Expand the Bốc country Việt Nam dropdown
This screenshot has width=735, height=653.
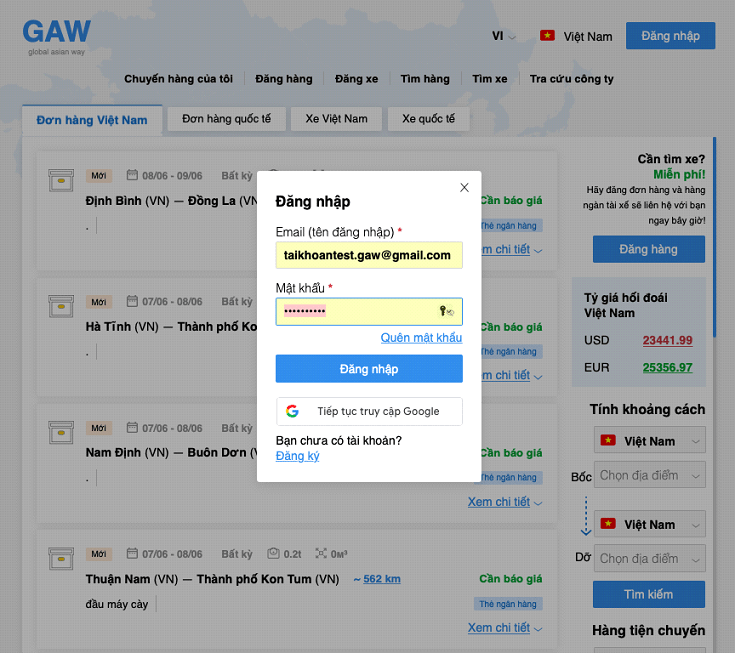[x=650, y=441]
